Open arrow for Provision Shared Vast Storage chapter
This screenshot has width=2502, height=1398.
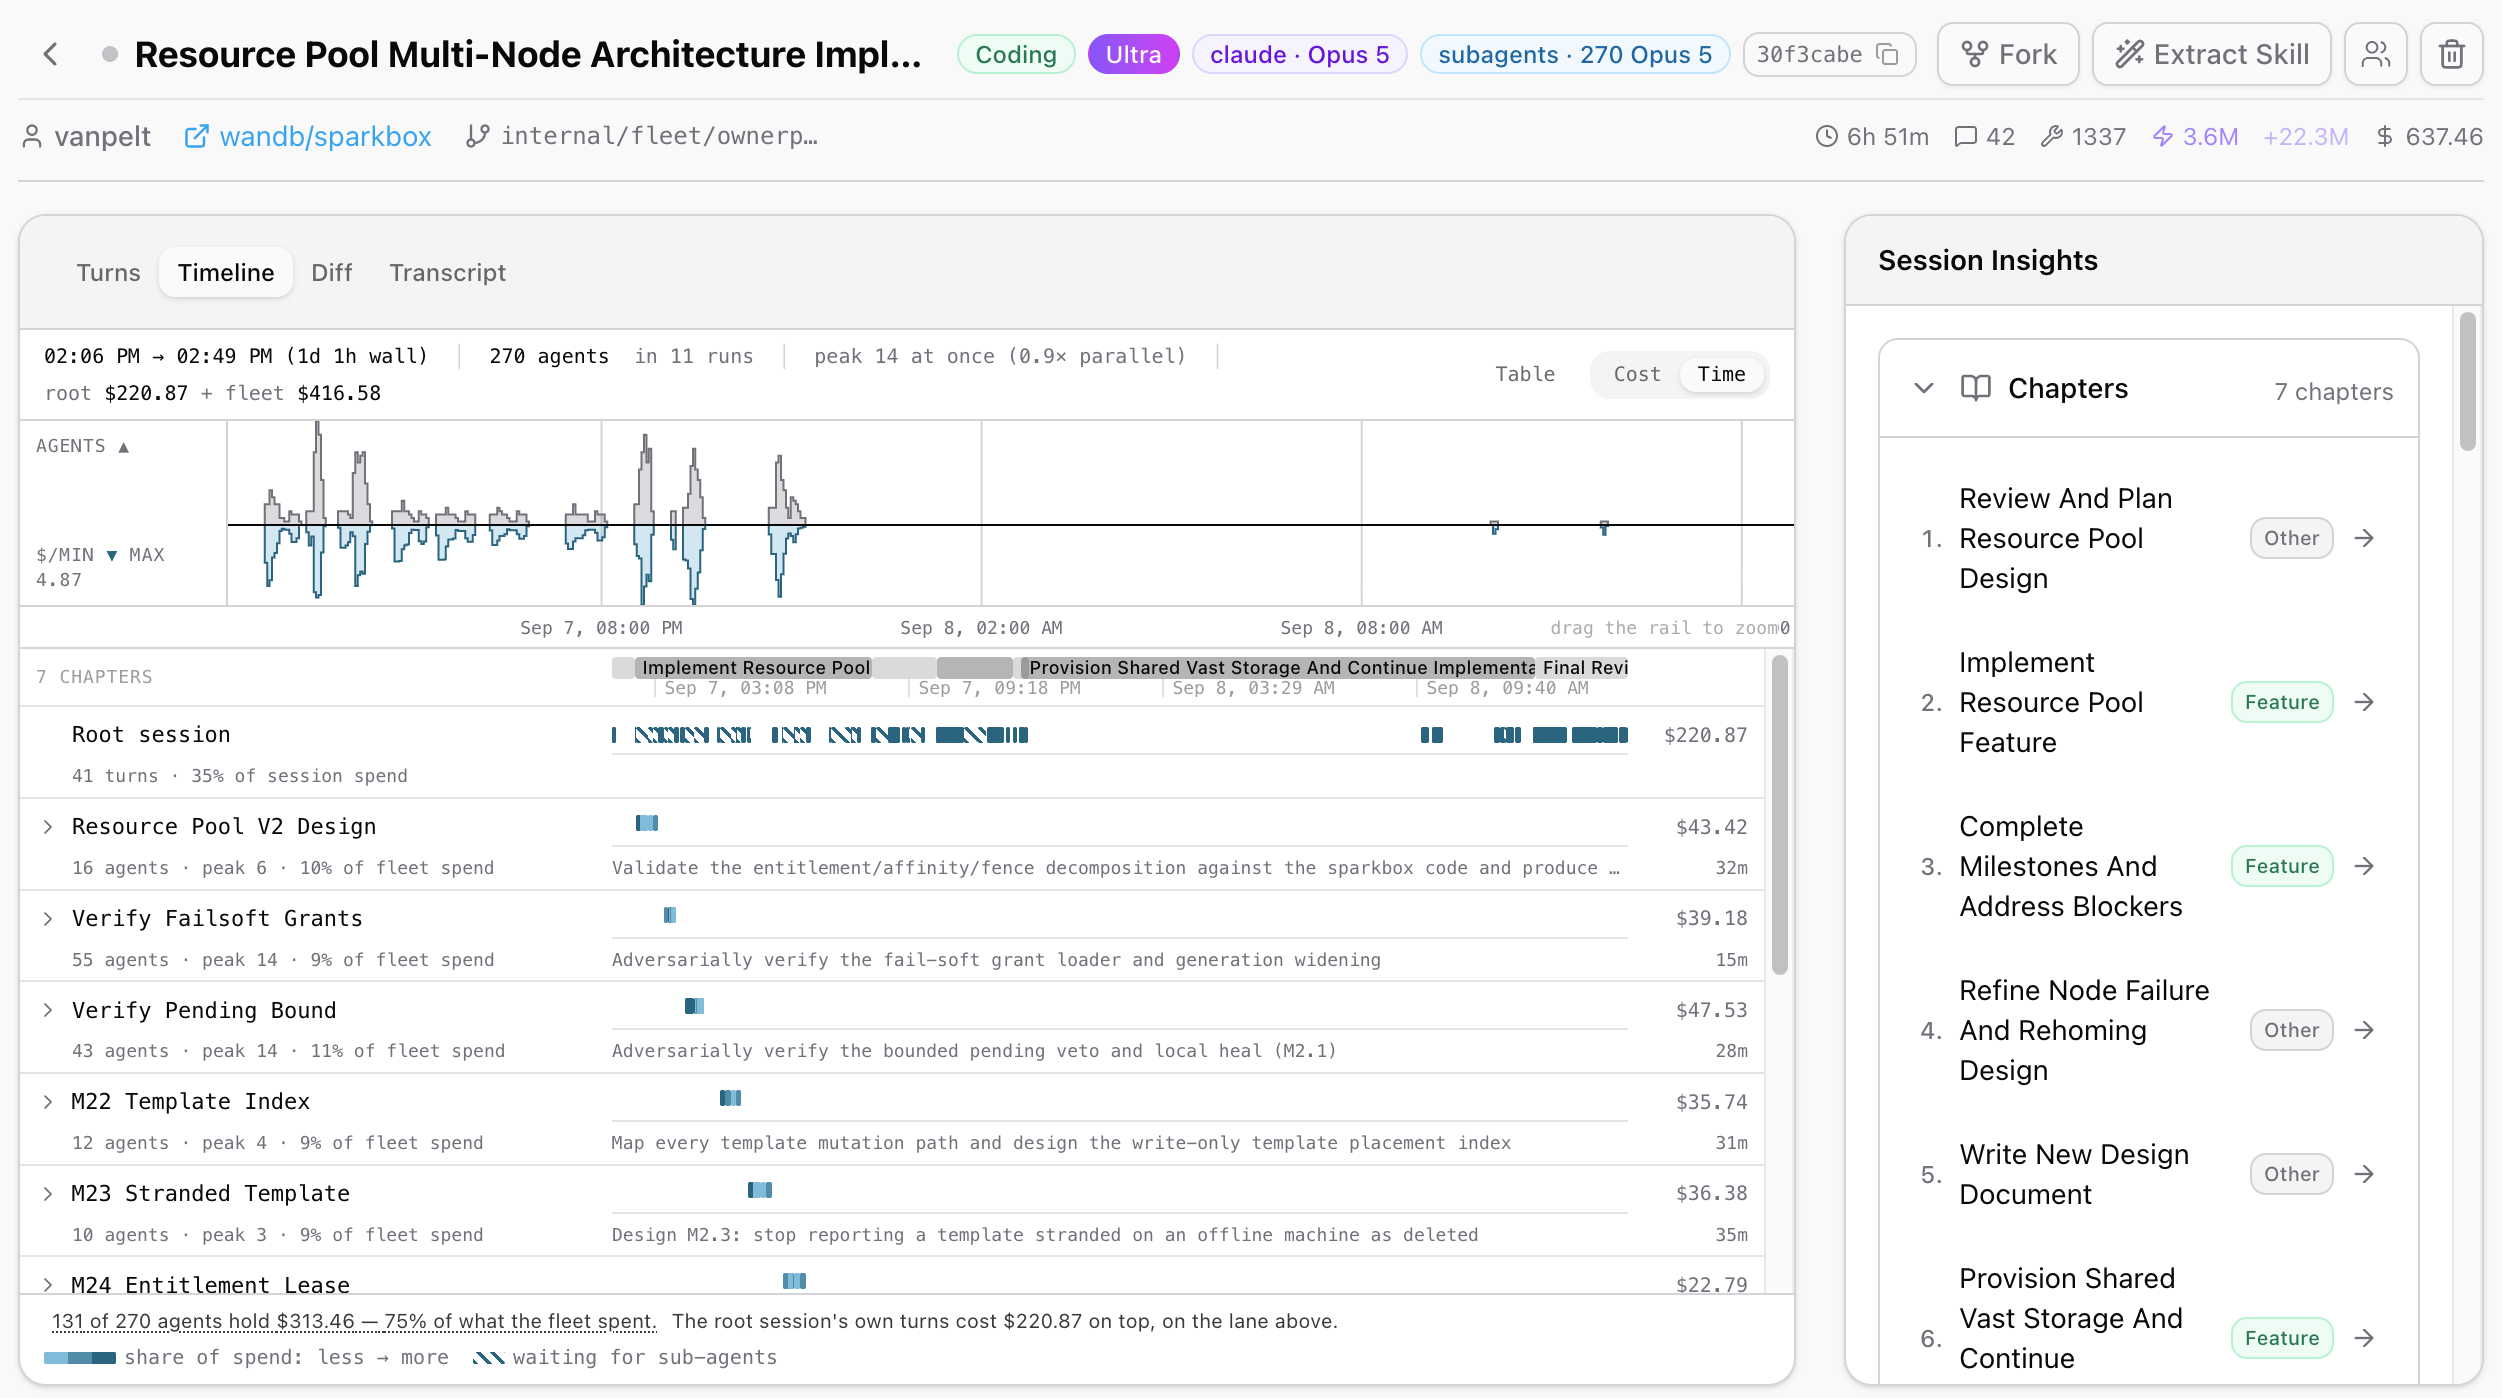(x=2364, y=1338)
